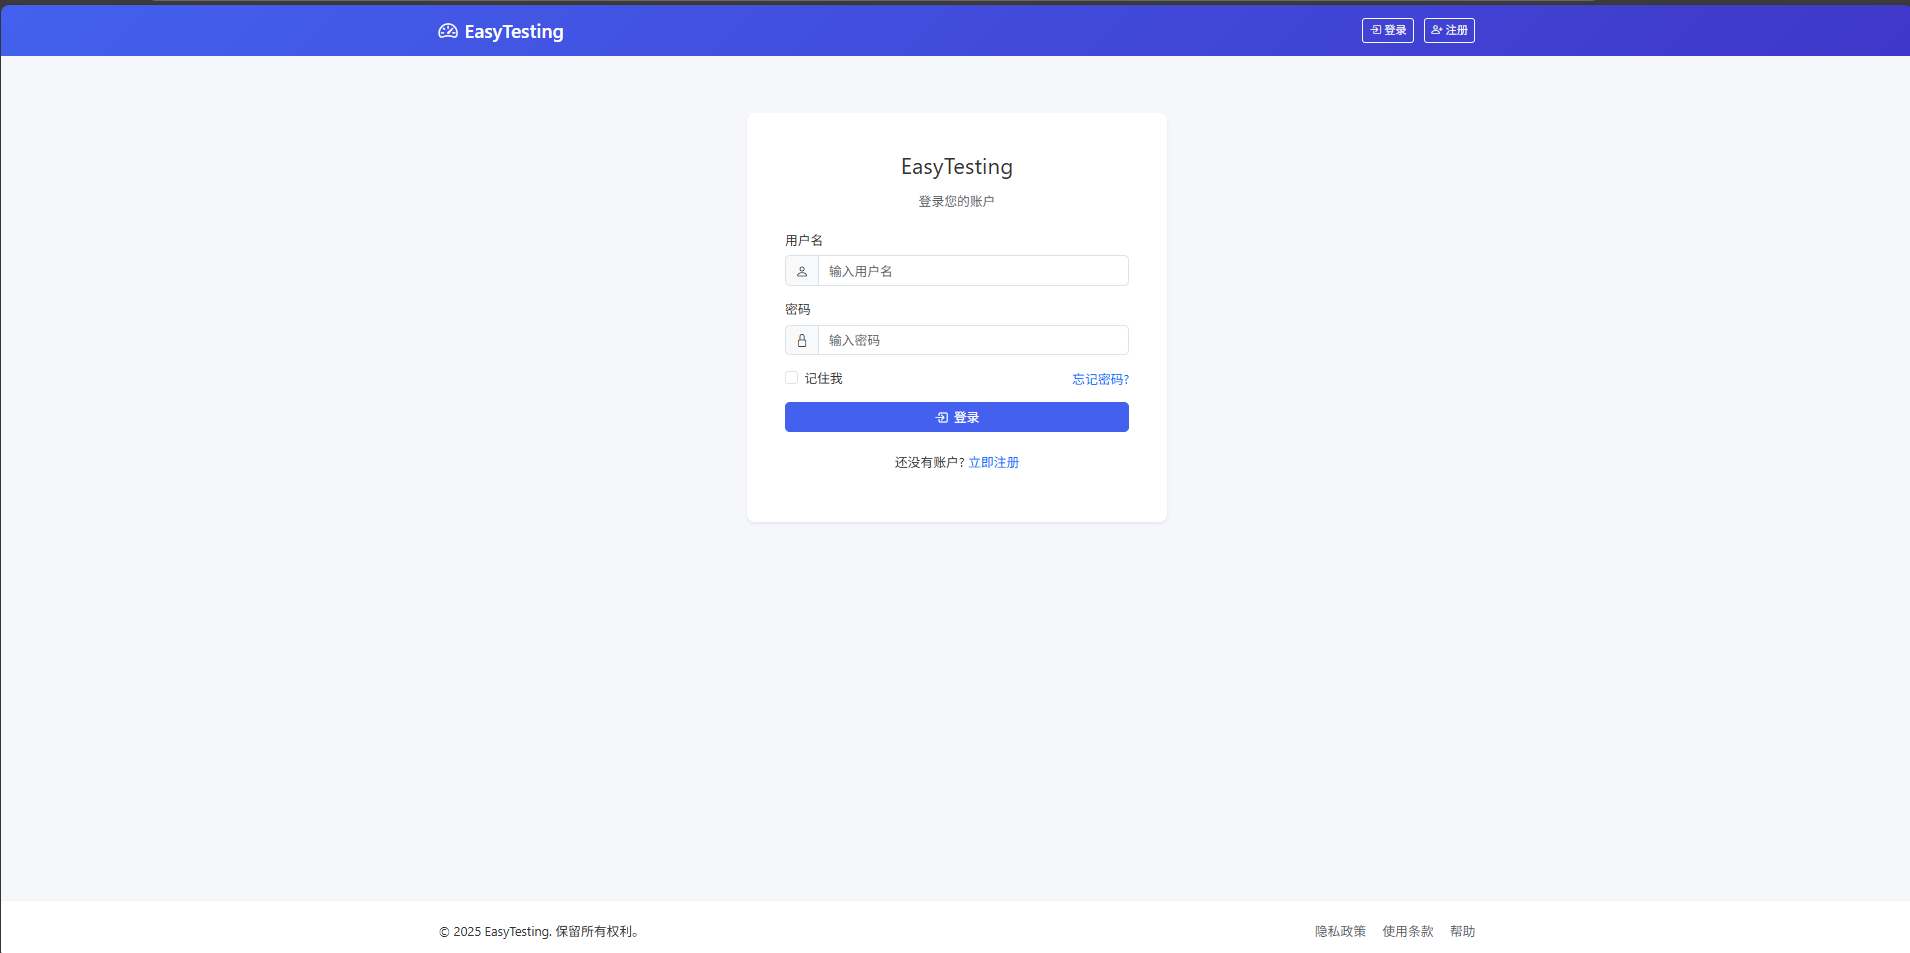Screen dimensions: 1910x953
Task: Click the 用户名 field label
Action: pos(804,240)
